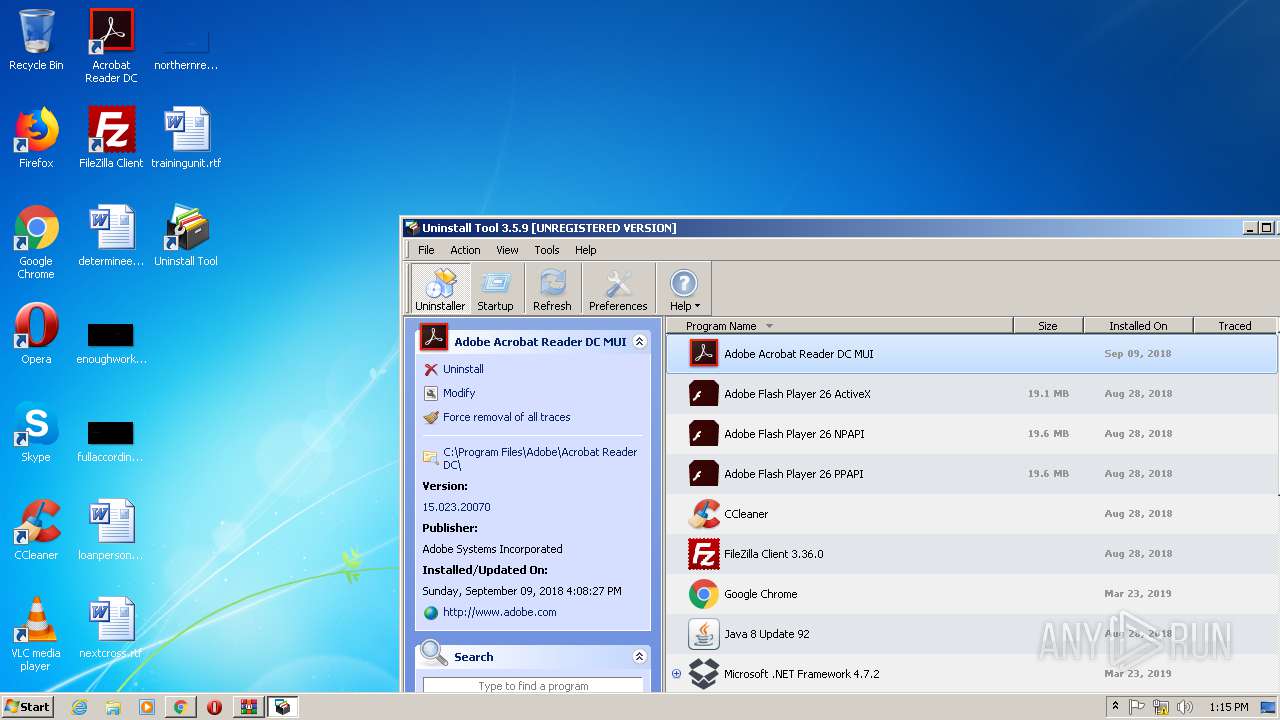Open the Help menu in menu bar
This screenshot has height=720, width=1280.
[586, 250]
